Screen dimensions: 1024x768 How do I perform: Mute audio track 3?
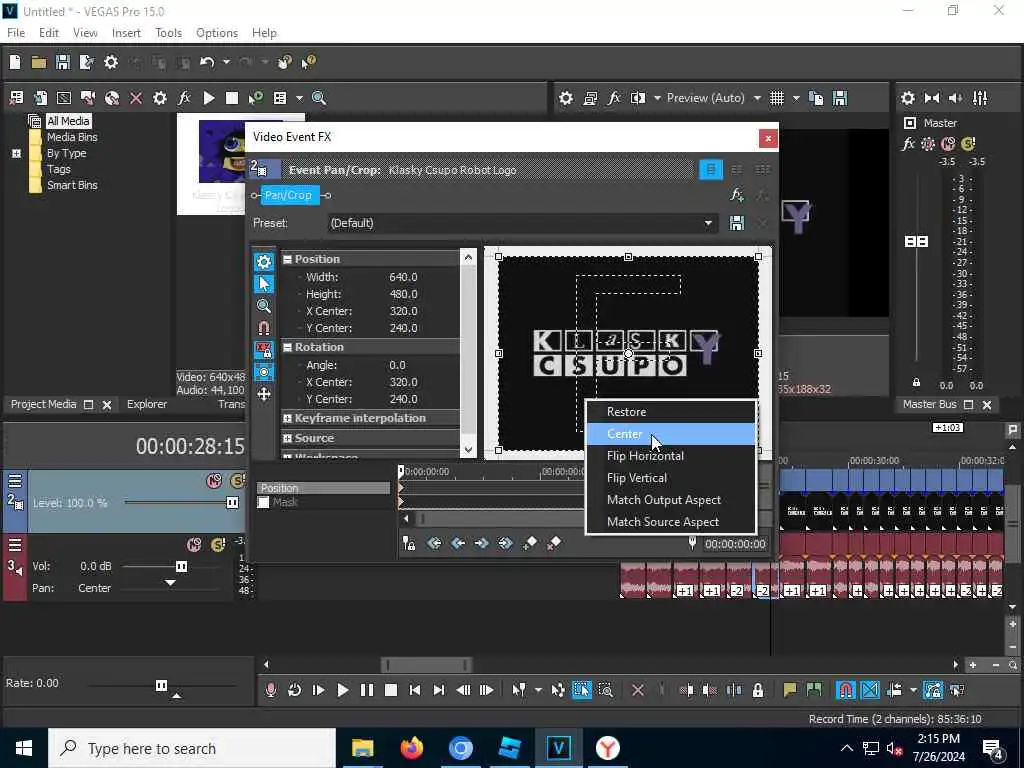[194, 545]
